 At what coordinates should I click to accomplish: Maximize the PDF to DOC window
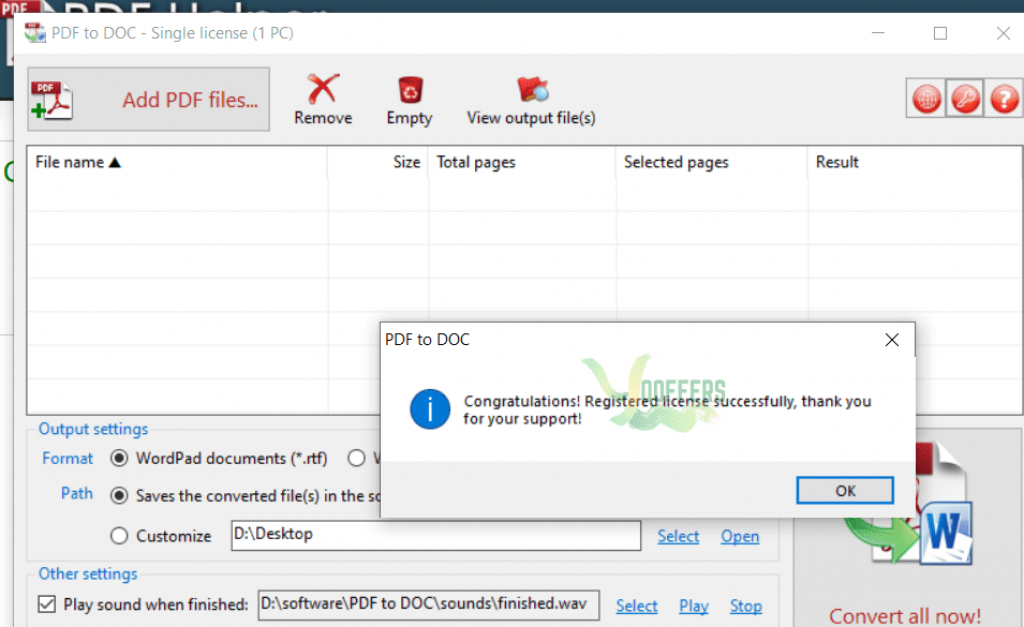point(940,33)
